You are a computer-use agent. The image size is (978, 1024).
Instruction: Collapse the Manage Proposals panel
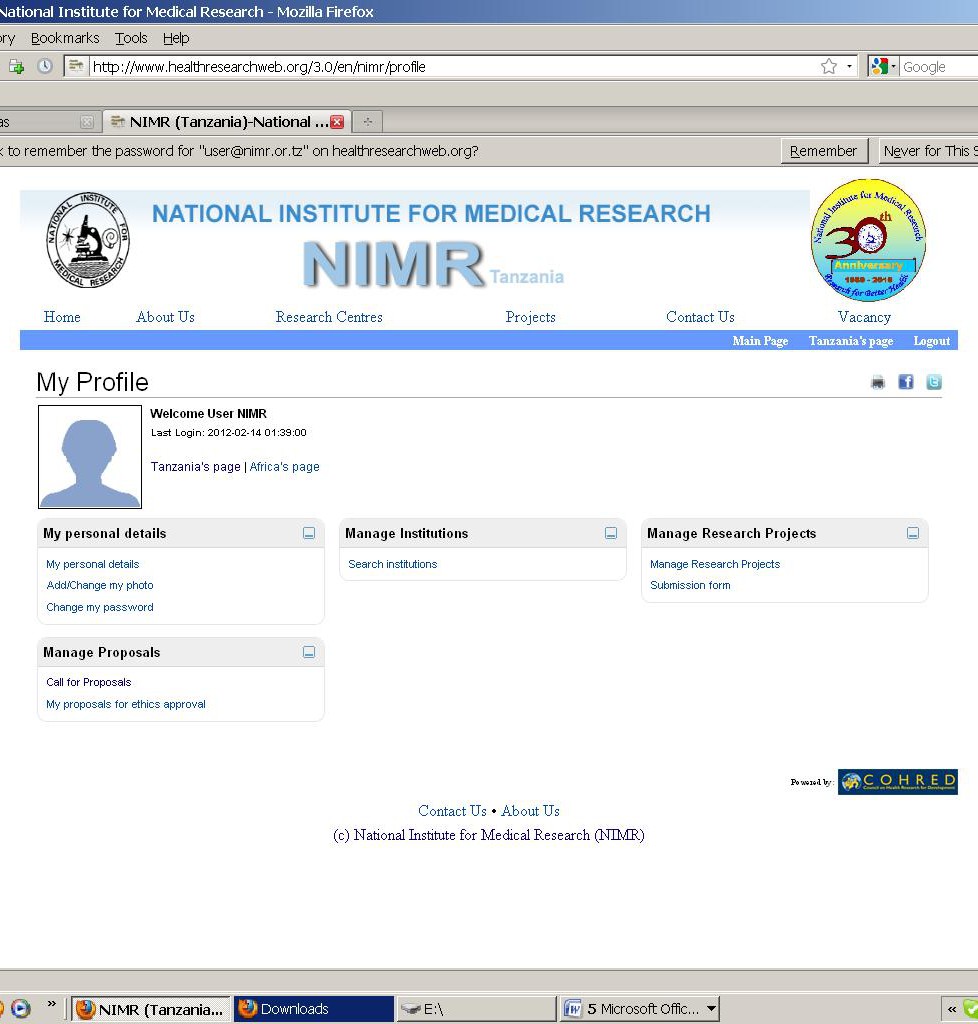click(309, 653)
